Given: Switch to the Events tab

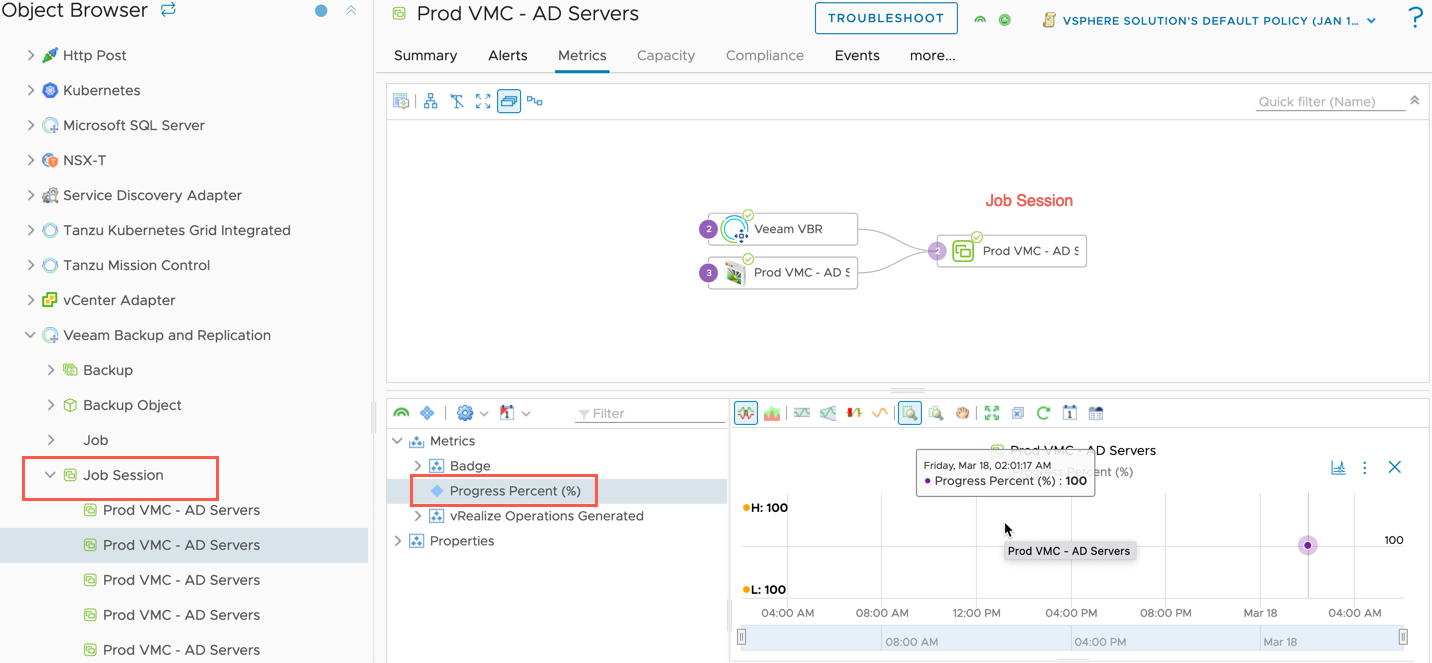Looking at the screenshot, I should click(x=857, y=56).
